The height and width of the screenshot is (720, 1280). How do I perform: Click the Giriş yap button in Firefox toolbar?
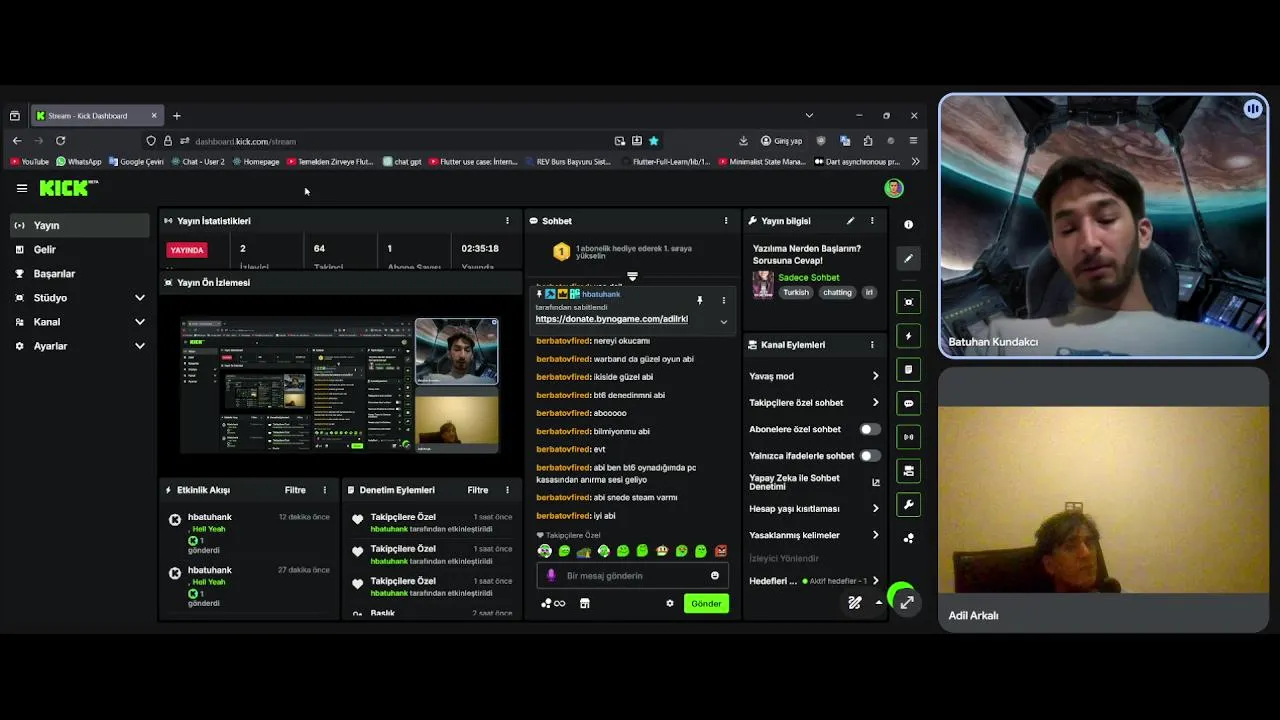click(x=782, y=141)
